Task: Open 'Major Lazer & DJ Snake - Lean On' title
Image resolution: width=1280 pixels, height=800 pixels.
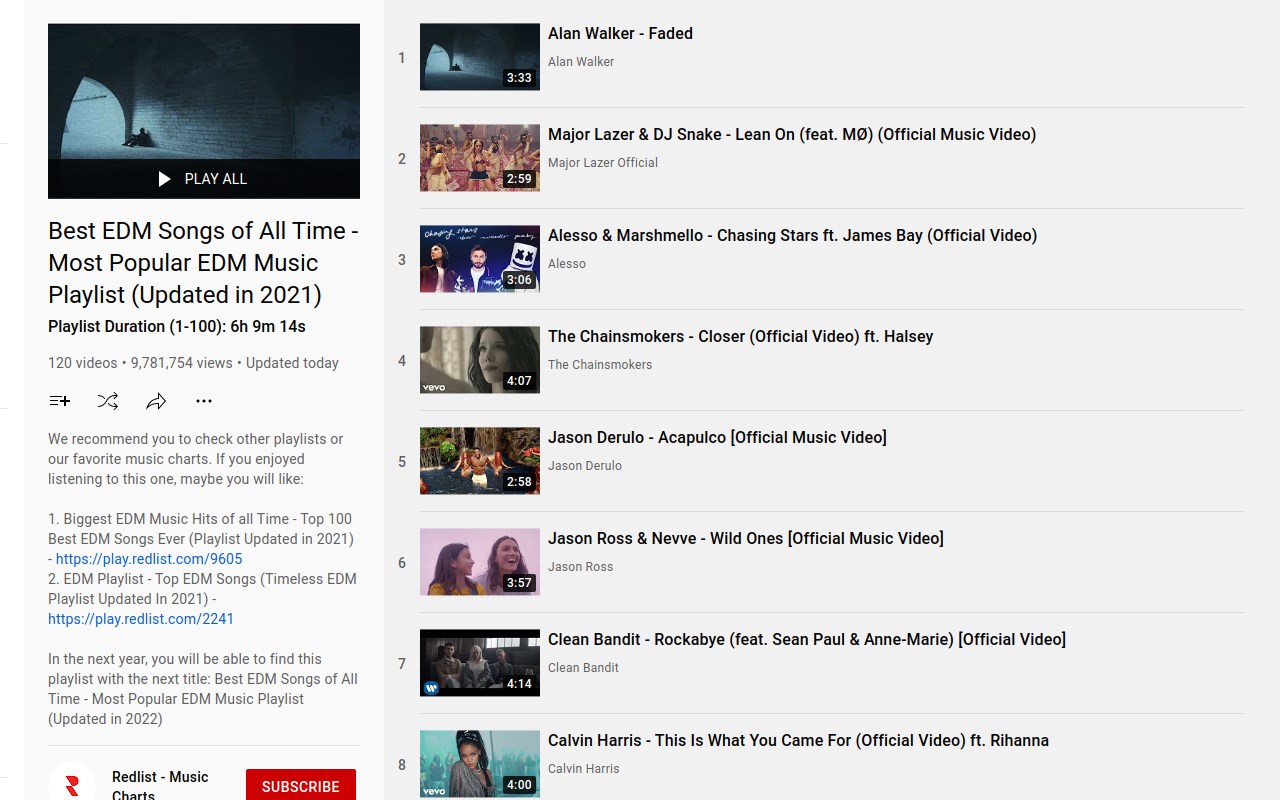Action: (x=792, y=134)
